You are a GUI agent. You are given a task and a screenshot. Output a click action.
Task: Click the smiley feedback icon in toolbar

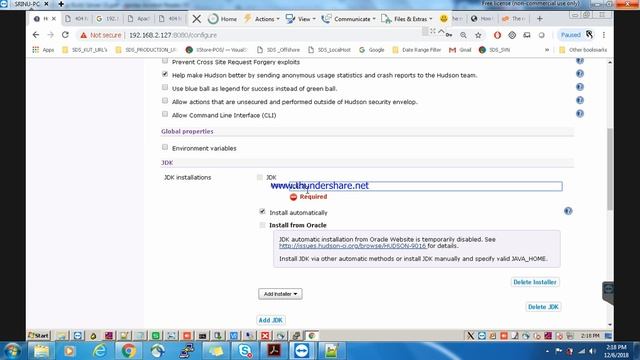(444, 18)
